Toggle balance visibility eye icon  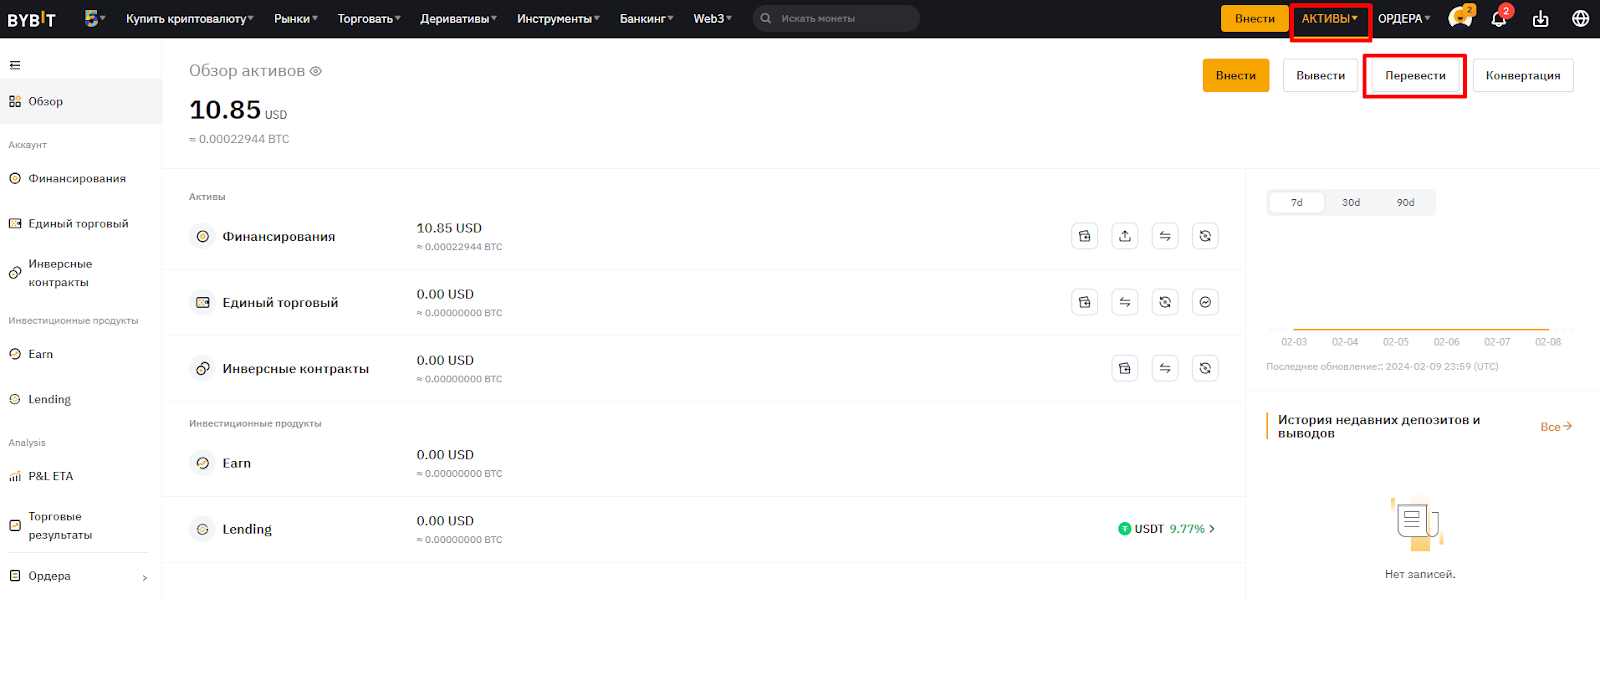point(316,71)
